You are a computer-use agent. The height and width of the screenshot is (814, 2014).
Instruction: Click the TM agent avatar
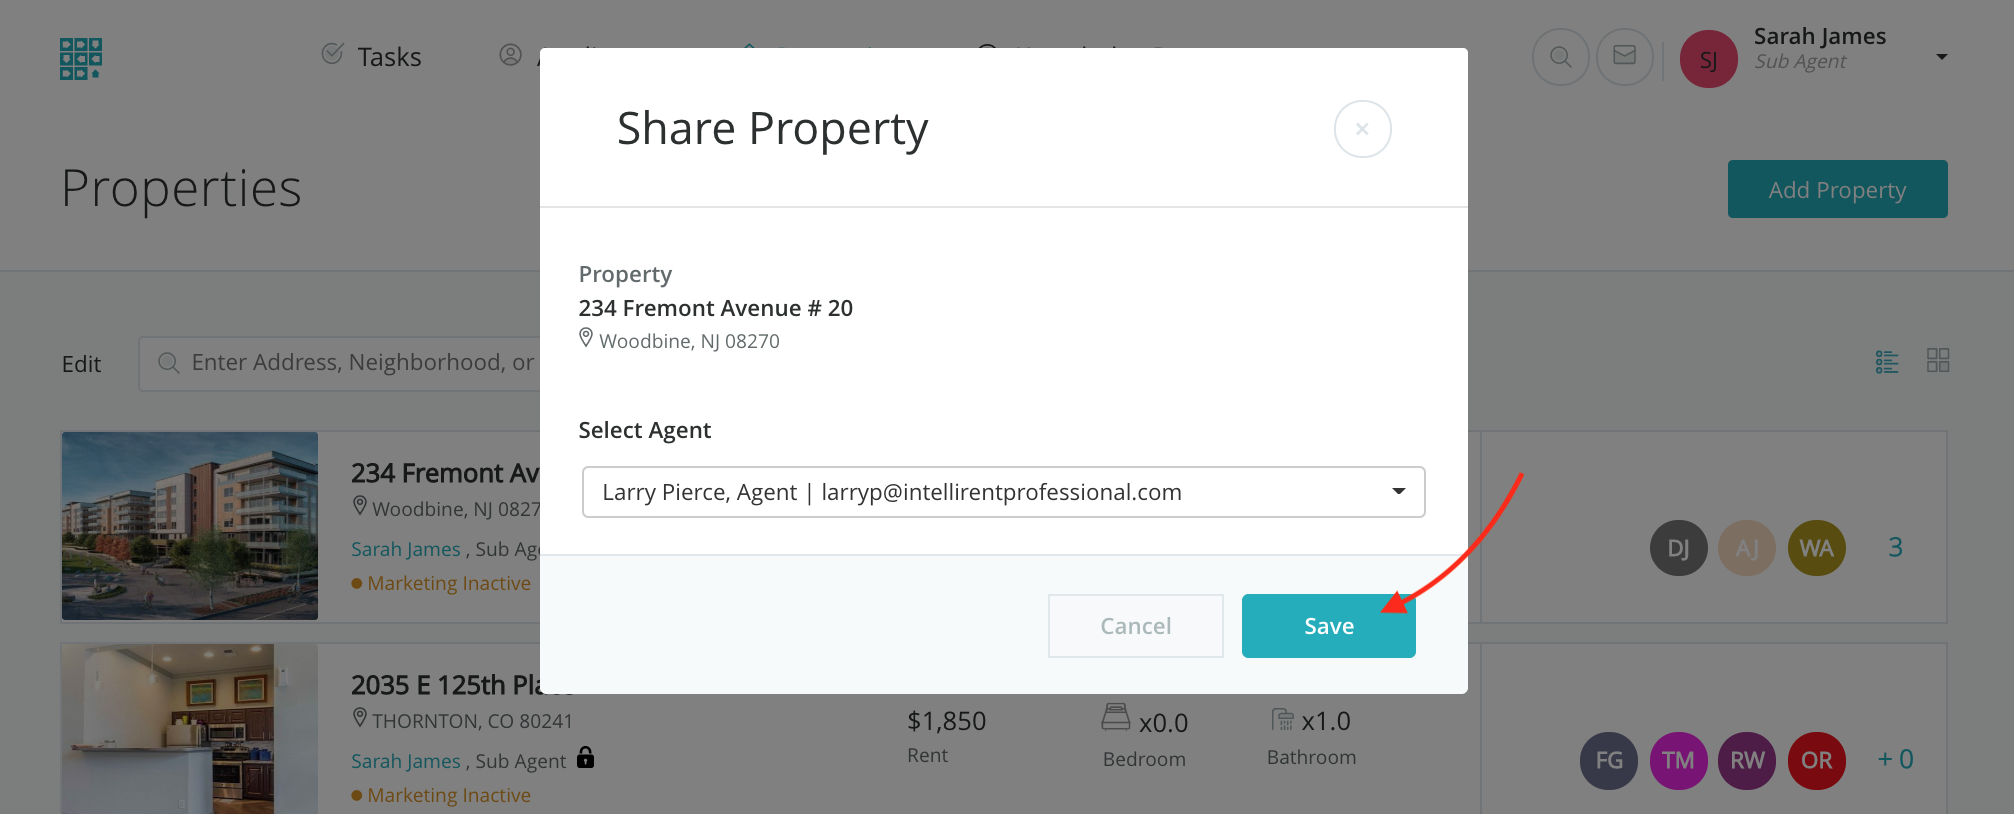coord(1678,760)
